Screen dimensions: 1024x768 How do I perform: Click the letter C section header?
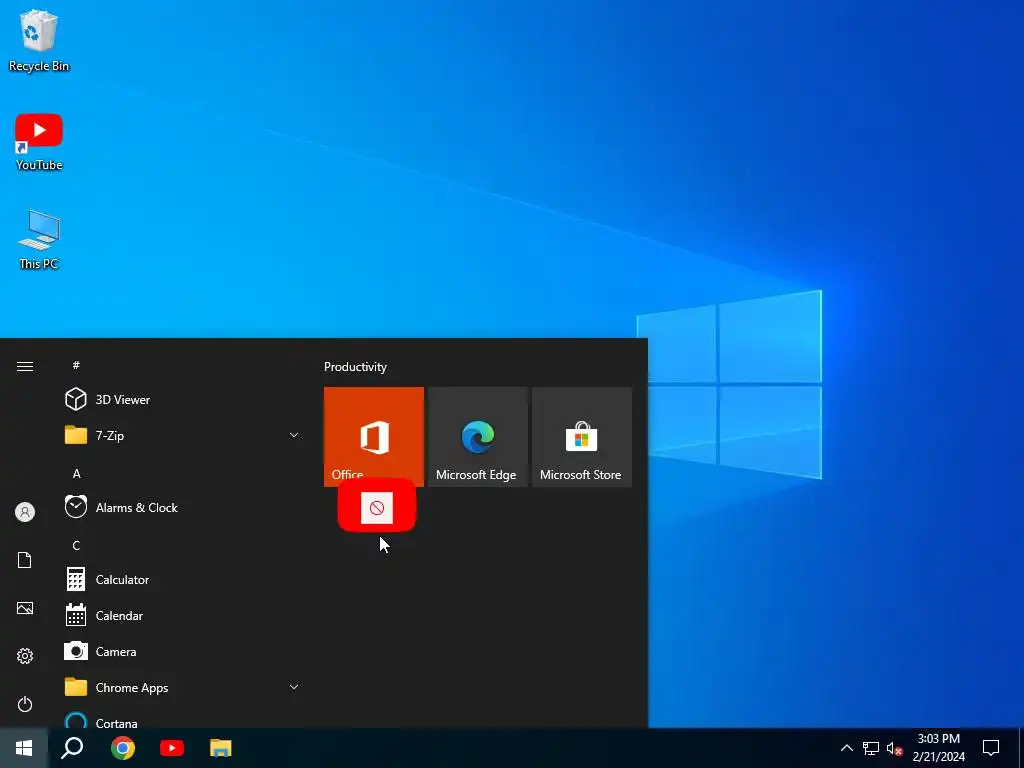76,545
